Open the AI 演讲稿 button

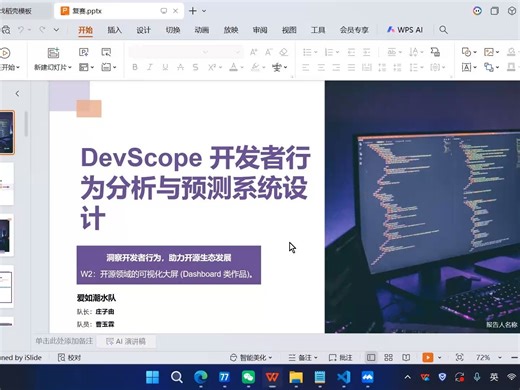coord(126,341)
